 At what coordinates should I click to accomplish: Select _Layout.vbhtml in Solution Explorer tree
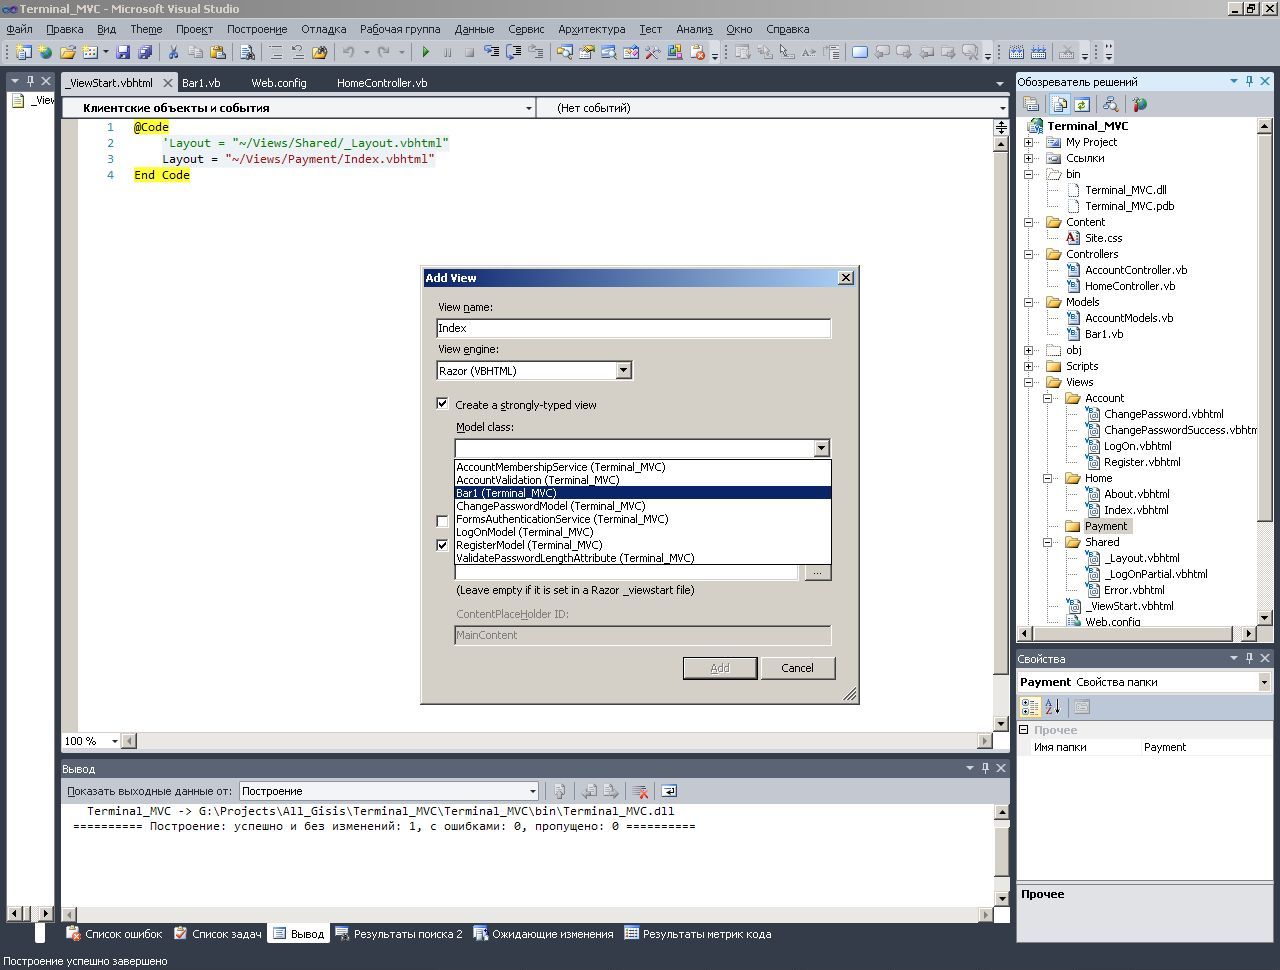pyautogui.click(x=1141, y=558)
